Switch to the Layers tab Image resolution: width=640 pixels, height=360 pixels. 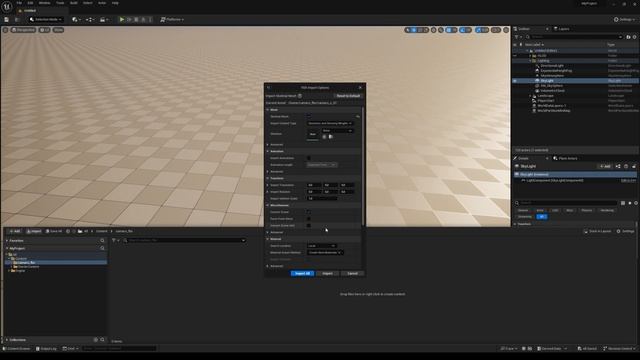(562, 29)
